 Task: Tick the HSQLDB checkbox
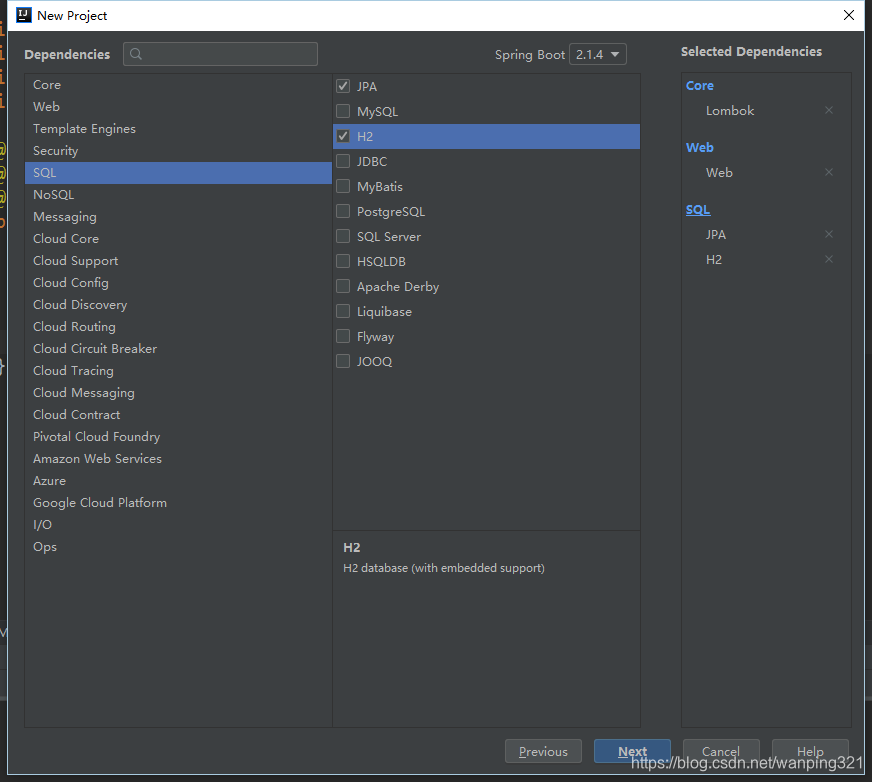pyautogui.click(x=343, y=261)
